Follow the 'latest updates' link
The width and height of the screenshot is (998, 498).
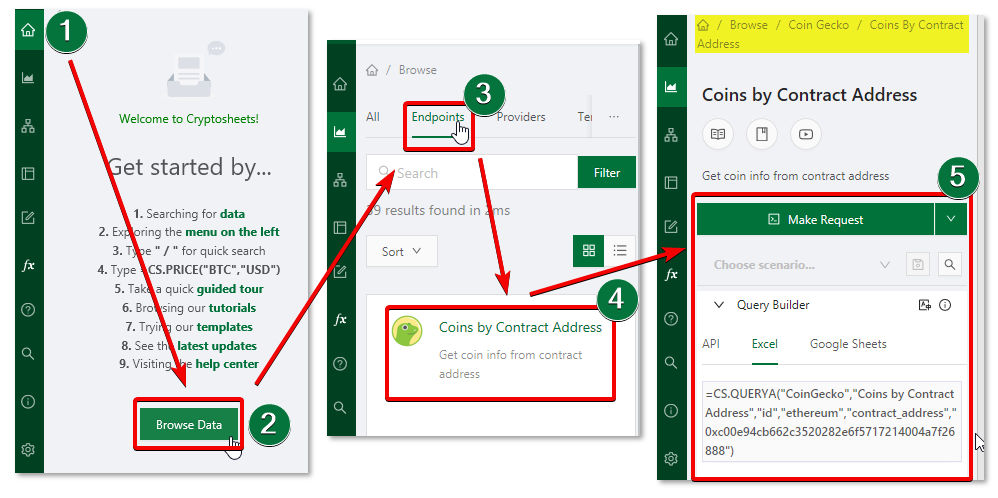coord(217,346)
